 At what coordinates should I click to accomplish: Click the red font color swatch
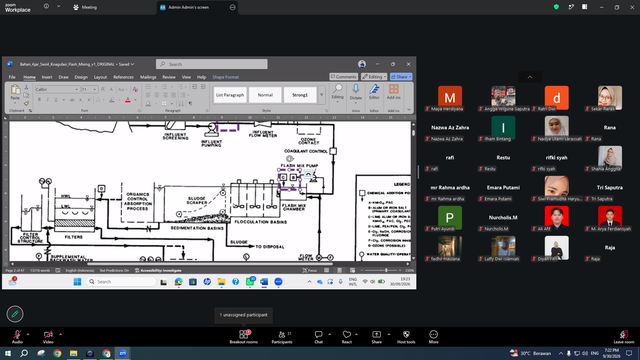(x=128, y=100)
